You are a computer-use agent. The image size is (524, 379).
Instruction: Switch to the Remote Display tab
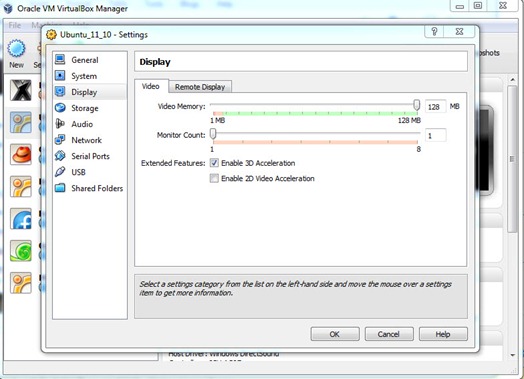(200, 87)
